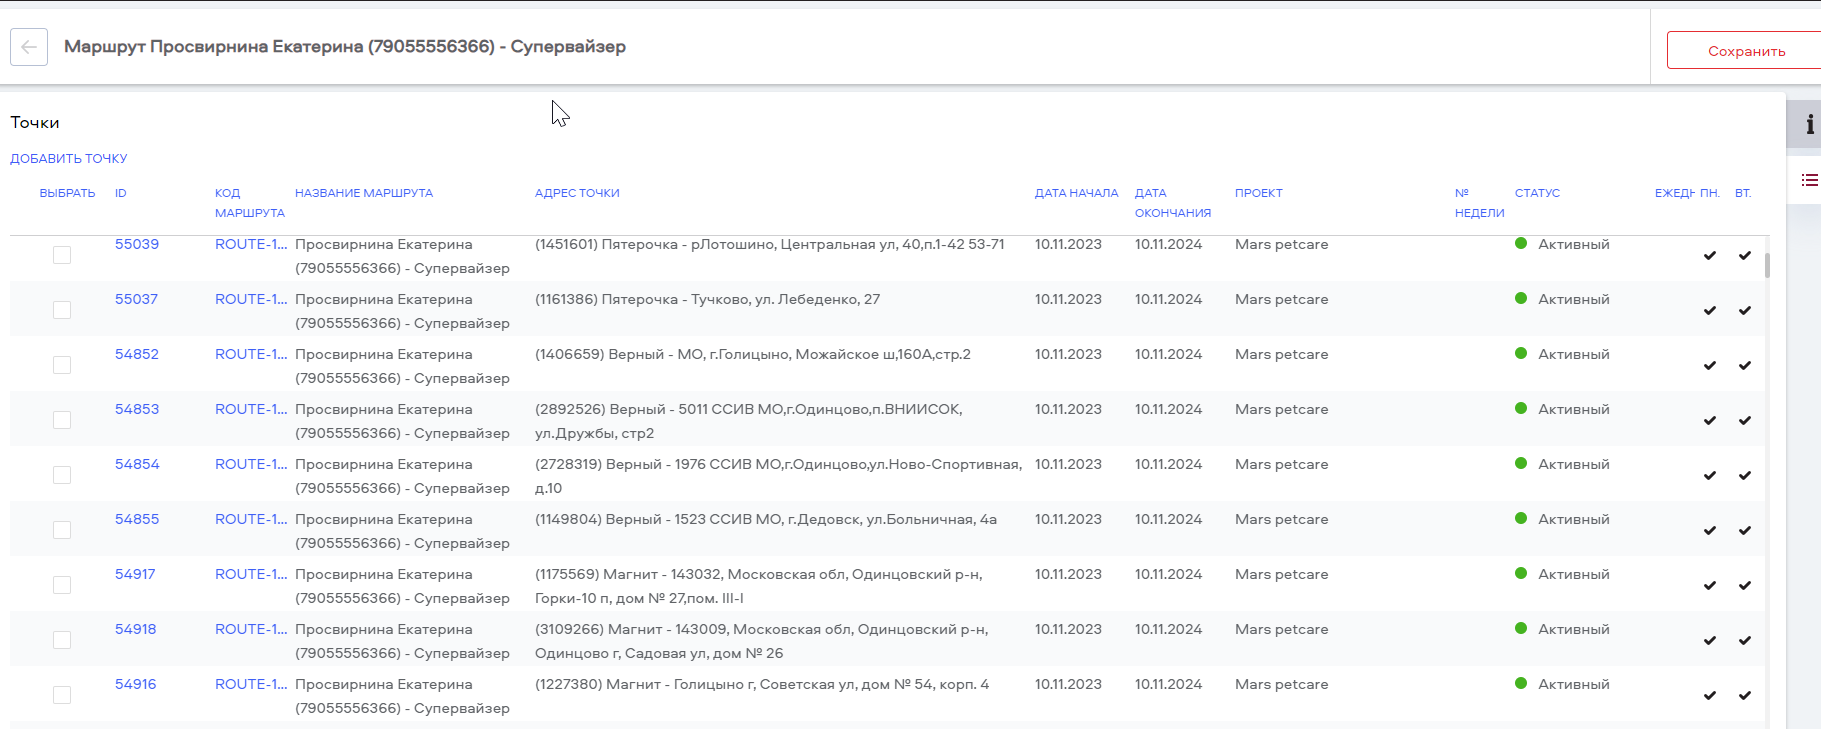Click address Пятерочка - Тучково, ул. Лебеденко, 27
Image resolution: width=1821 pixels, height=729 pixels.
coord(707,299)
